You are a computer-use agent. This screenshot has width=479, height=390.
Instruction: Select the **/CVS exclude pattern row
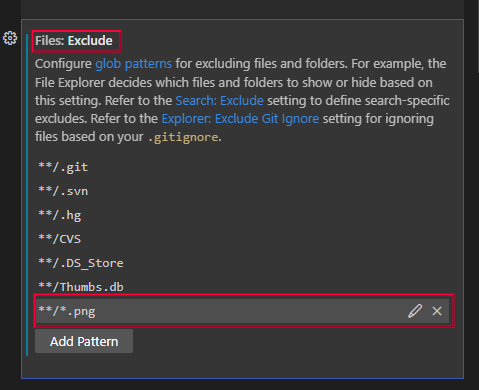(242, 239)
